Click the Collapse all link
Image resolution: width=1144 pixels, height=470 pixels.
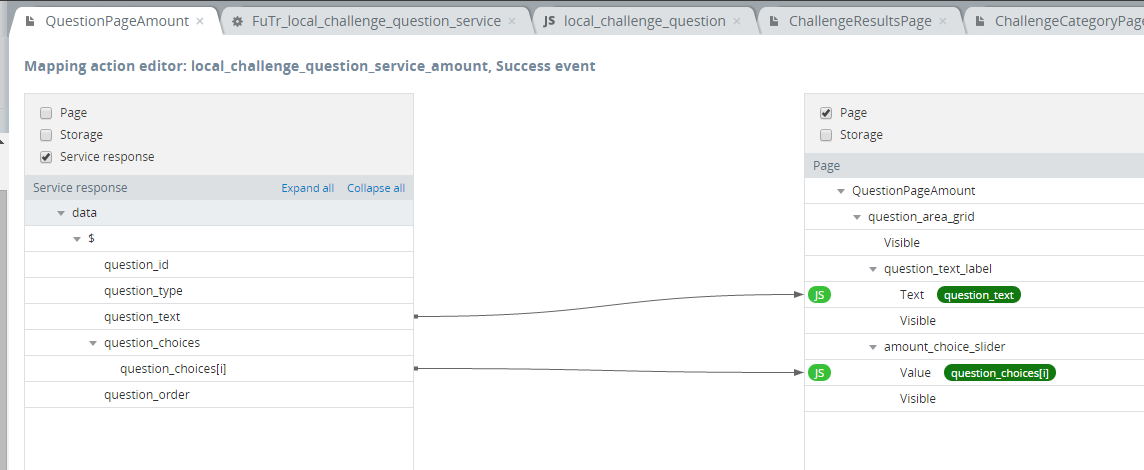click(376, 188)
